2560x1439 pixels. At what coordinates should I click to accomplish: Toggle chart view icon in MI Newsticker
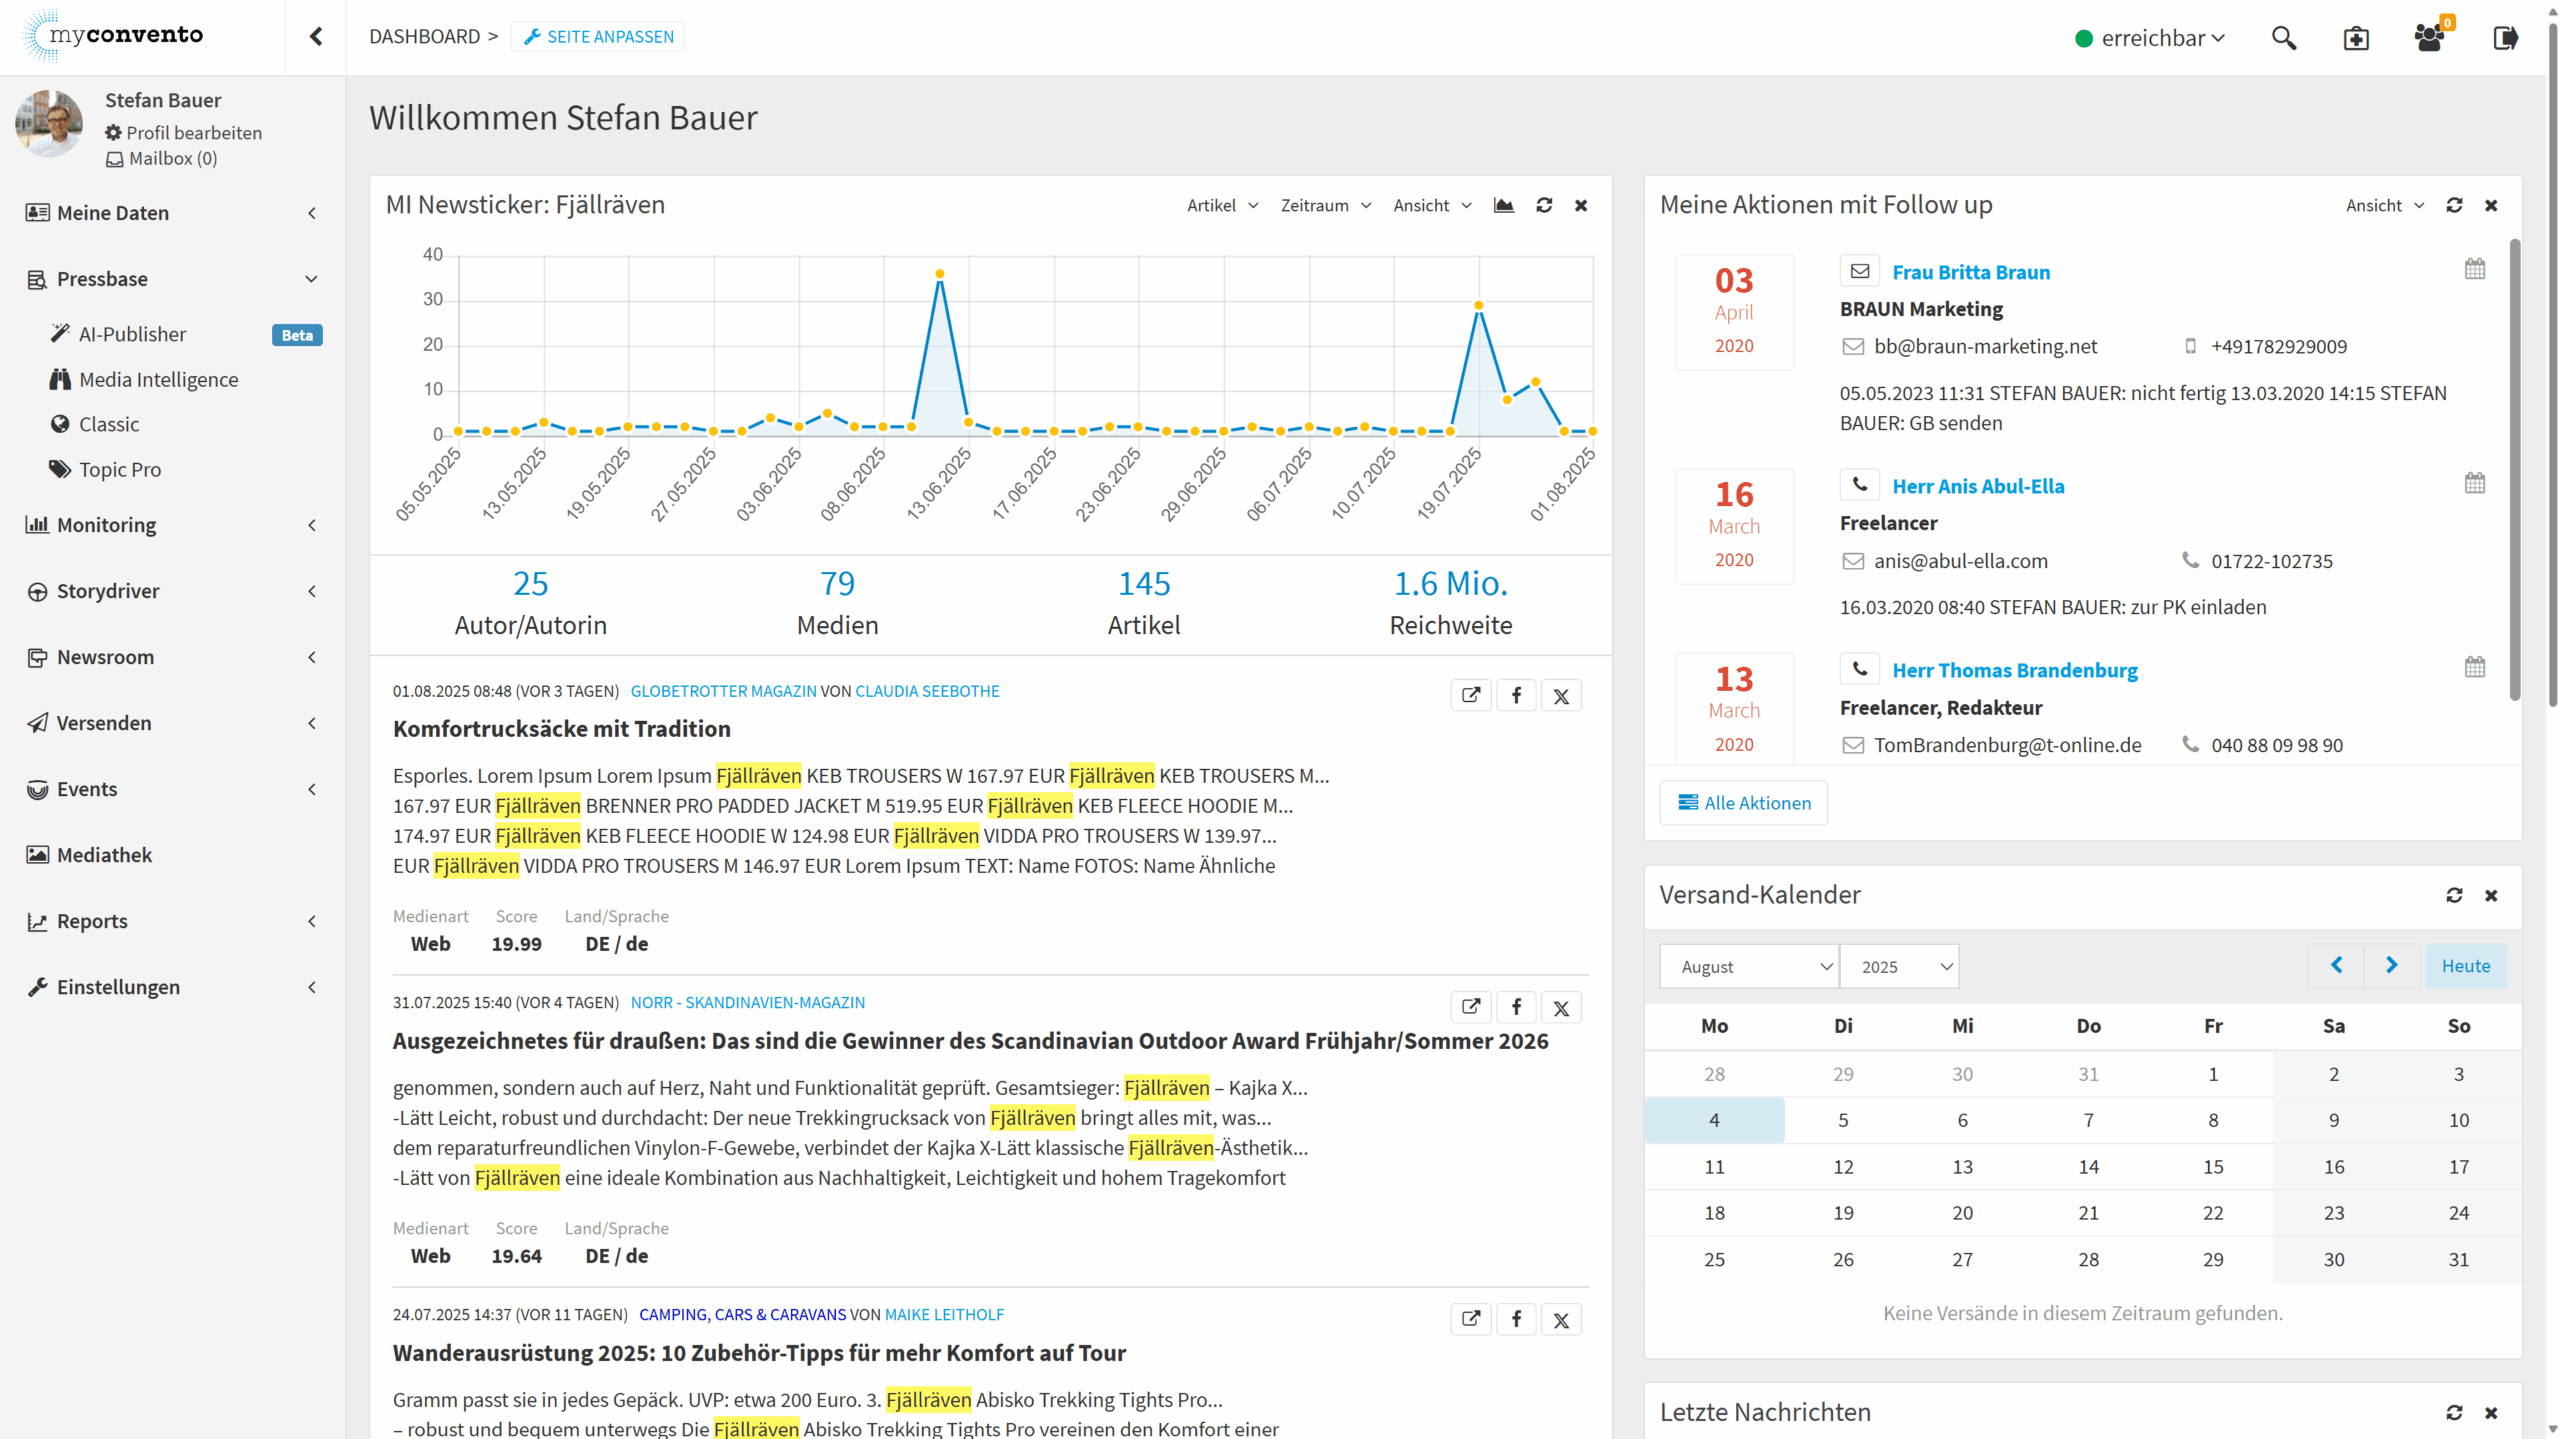click(x=1503, y=205)
